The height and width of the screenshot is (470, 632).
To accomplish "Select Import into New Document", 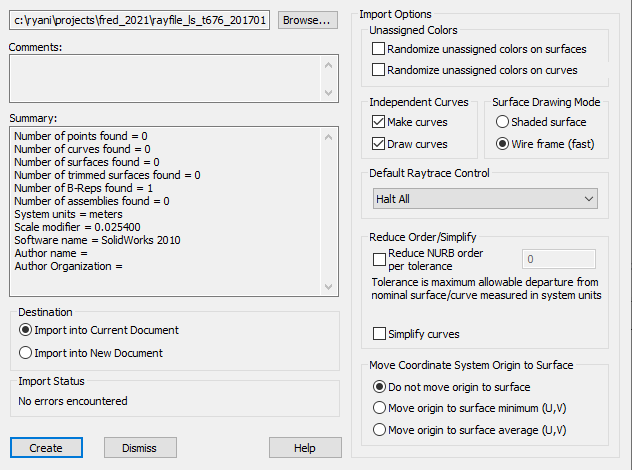I will 26,353.
